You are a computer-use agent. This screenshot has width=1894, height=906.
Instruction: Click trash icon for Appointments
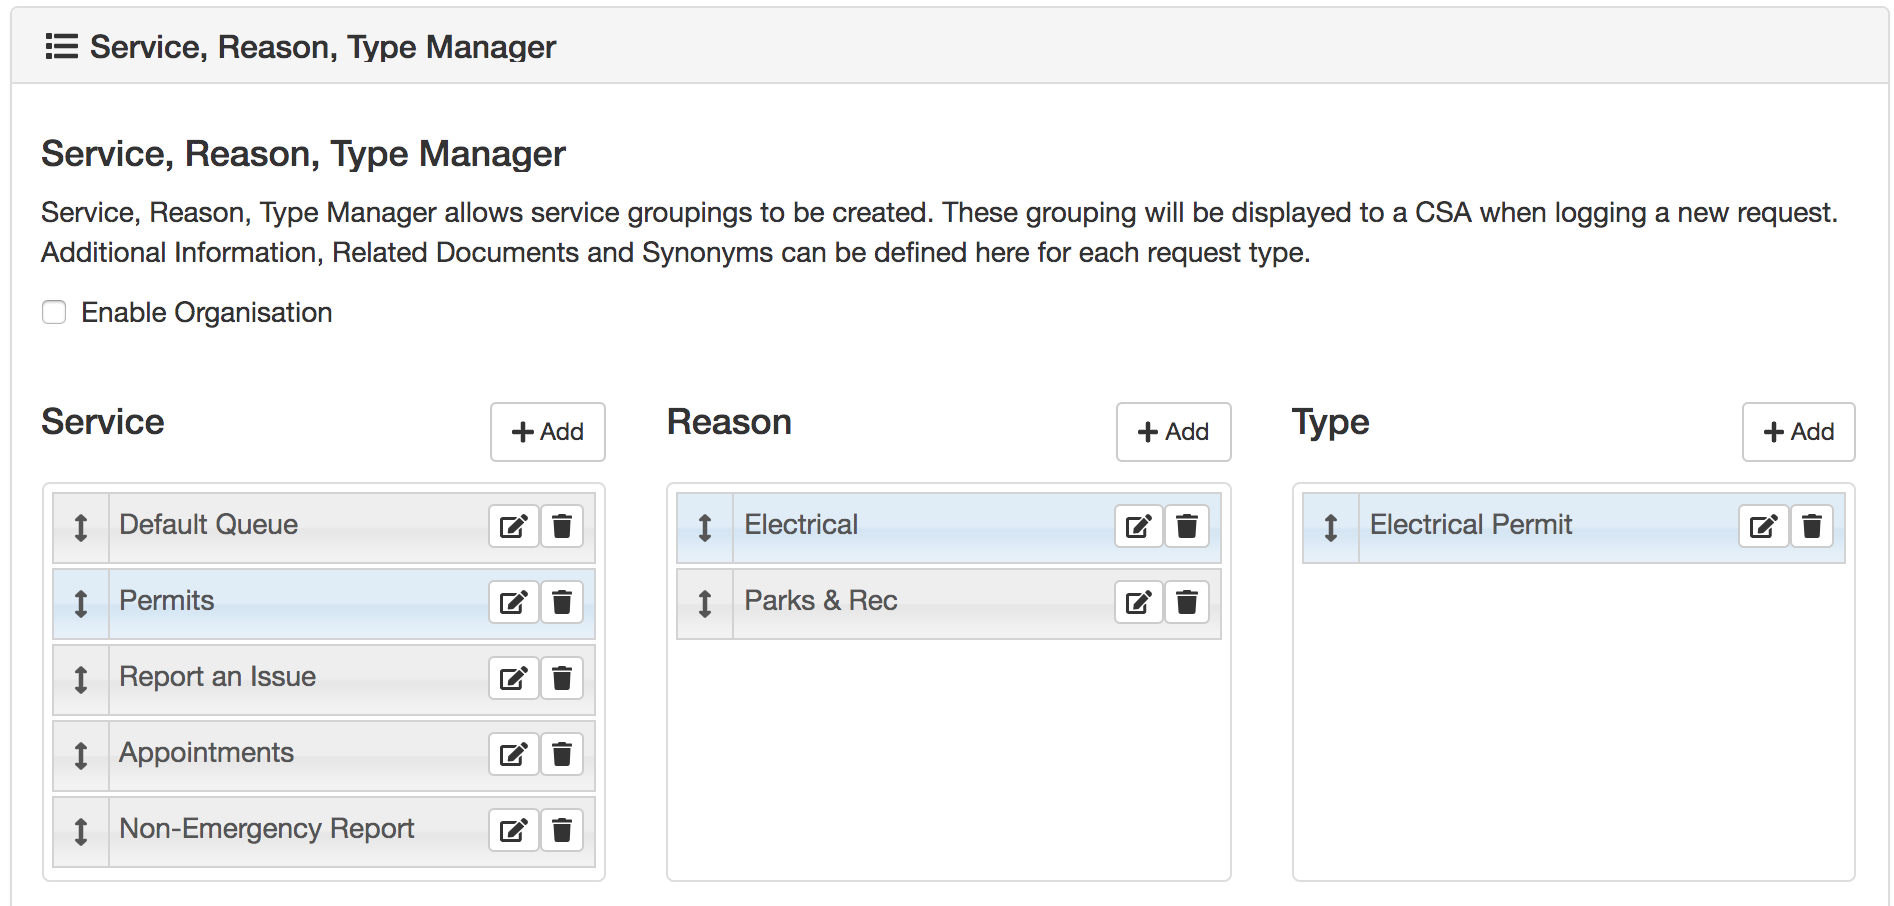562,754
